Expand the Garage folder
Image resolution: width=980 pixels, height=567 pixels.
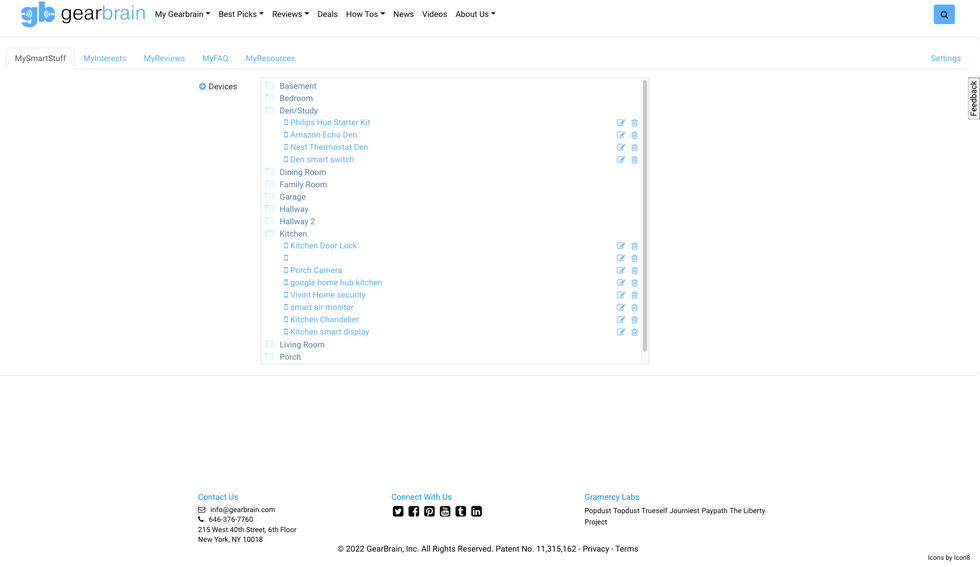click(269, 197)
